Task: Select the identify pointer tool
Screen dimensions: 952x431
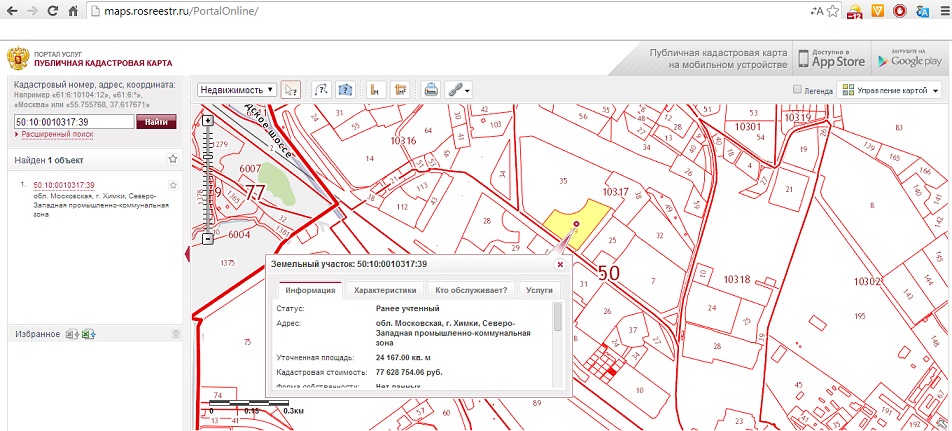Action: point(291,90)
